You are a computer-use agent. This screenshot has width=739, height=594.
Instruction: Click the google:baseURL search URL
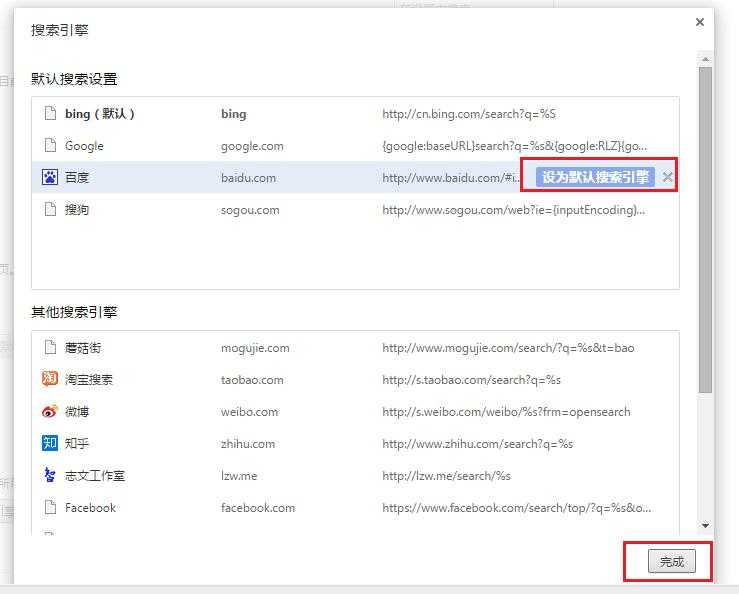click(x=515, y=146)
